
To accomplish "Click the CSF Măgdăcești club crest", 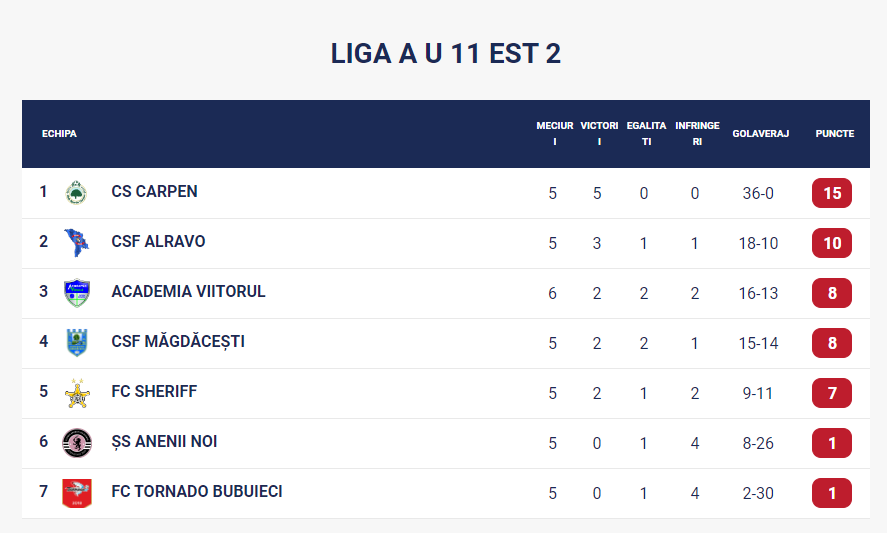I will [76, 343].
